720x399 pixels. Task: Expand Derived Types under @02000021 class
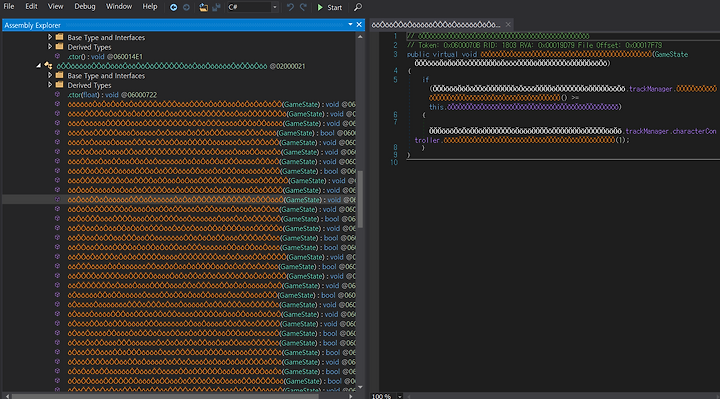click(50, 85)
